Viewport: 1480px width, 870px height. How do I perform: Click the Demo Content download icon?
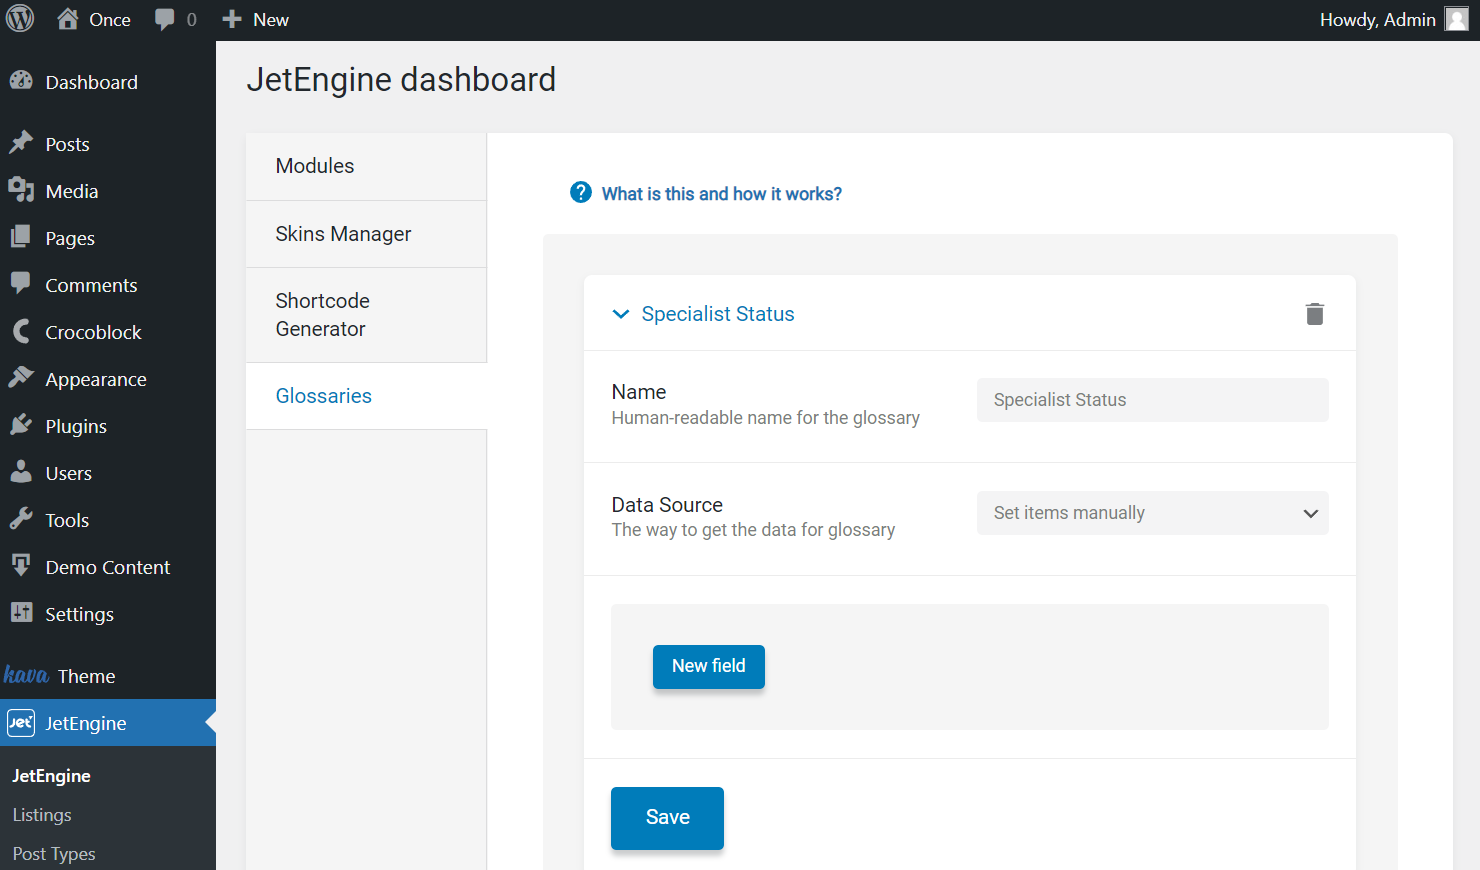(x=21, y=565)
